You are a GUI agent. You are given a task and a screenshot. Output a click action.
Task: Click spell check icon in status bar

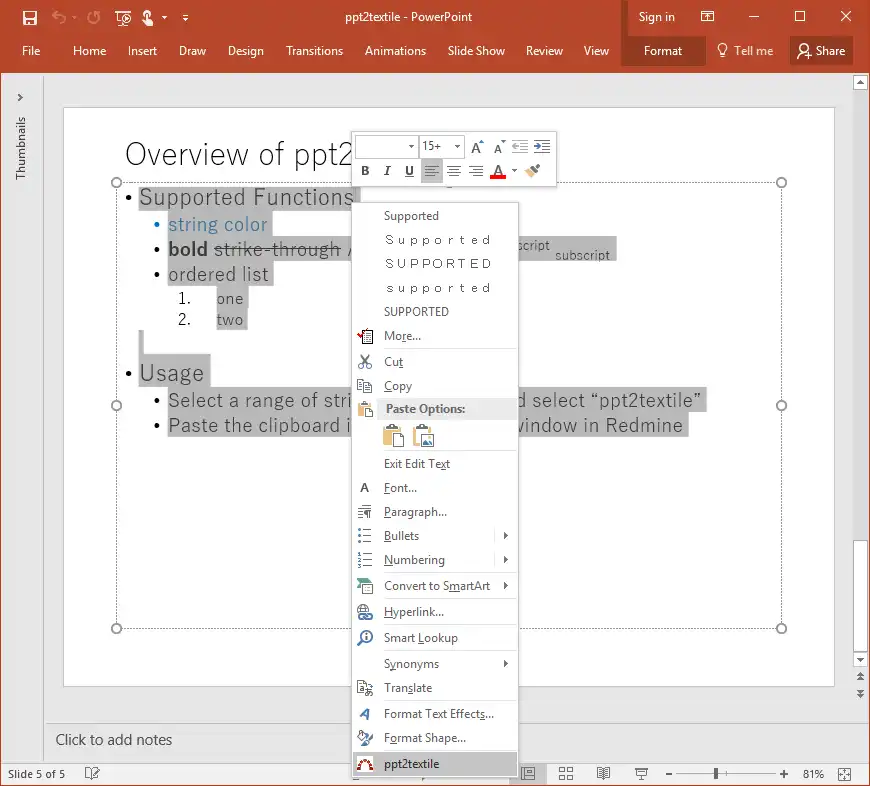point(92,773)
